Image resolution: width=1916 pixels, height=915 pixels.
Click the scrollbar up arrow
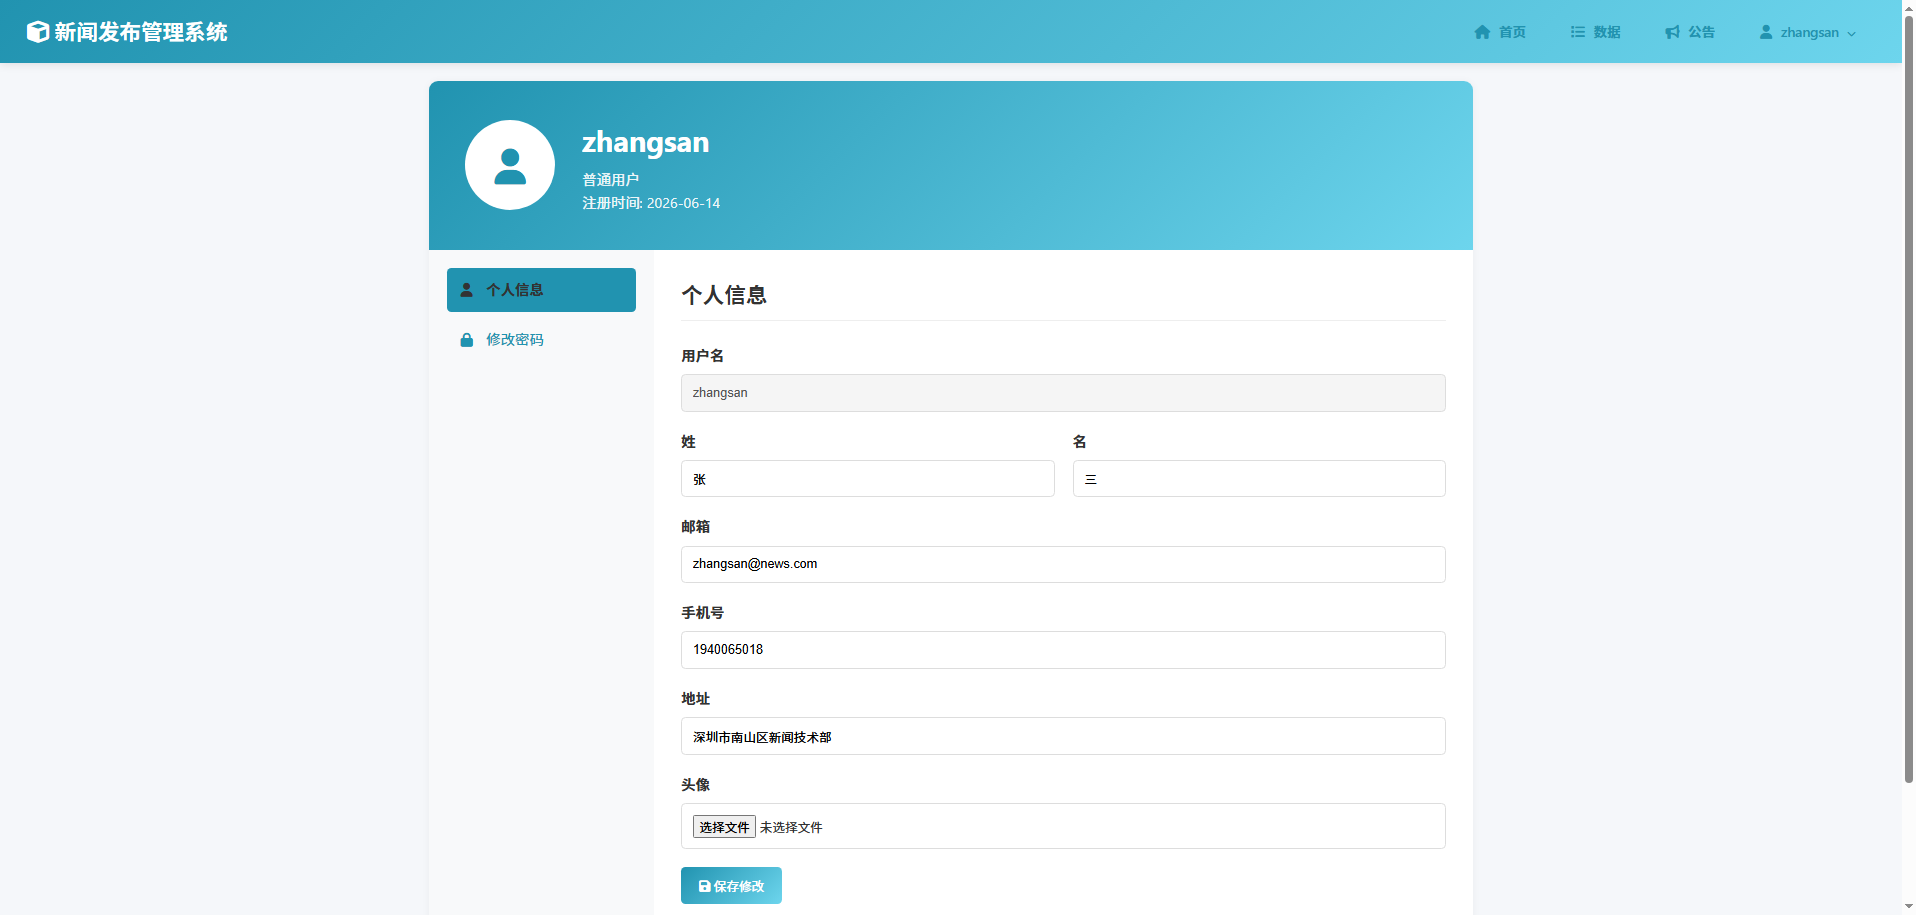coord(1909,7)
